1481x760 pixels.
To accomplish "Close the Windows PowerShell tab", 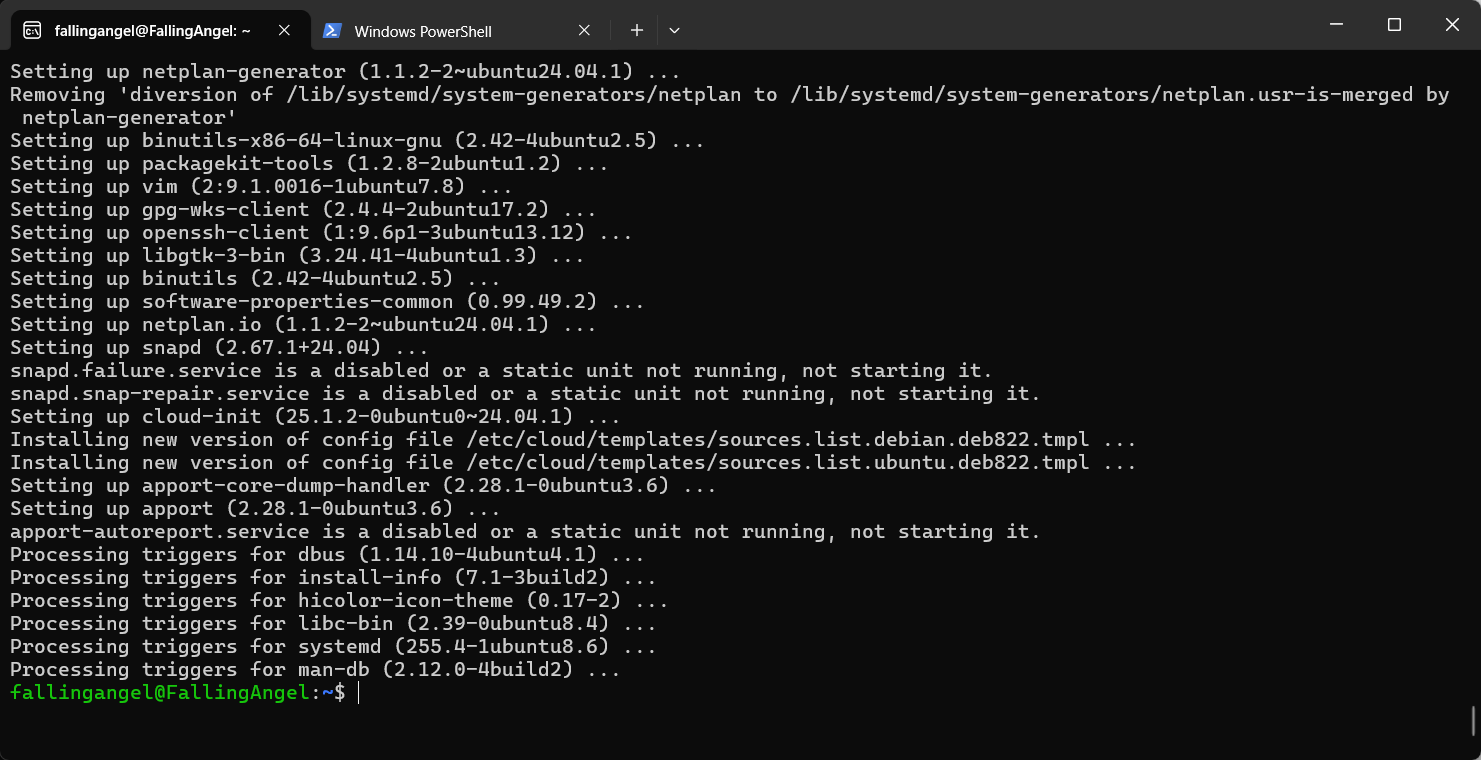I will coord(585,30).
